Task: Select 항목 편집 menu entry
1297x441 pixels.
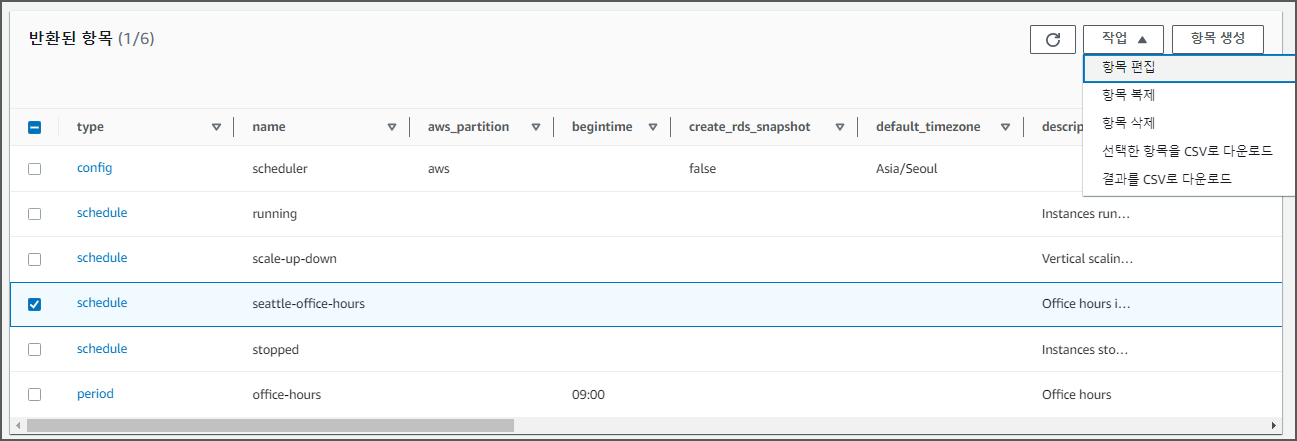Action: [1189, 67]
